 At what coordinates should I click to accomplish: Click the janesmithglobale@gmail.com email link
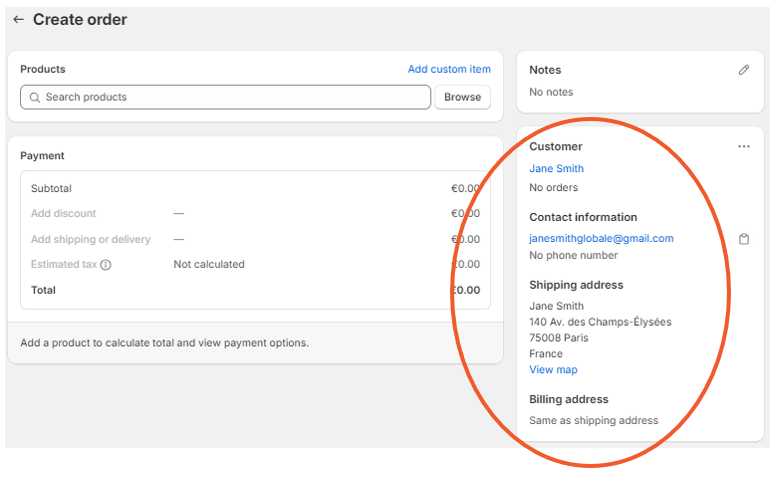tap(601, 239)
